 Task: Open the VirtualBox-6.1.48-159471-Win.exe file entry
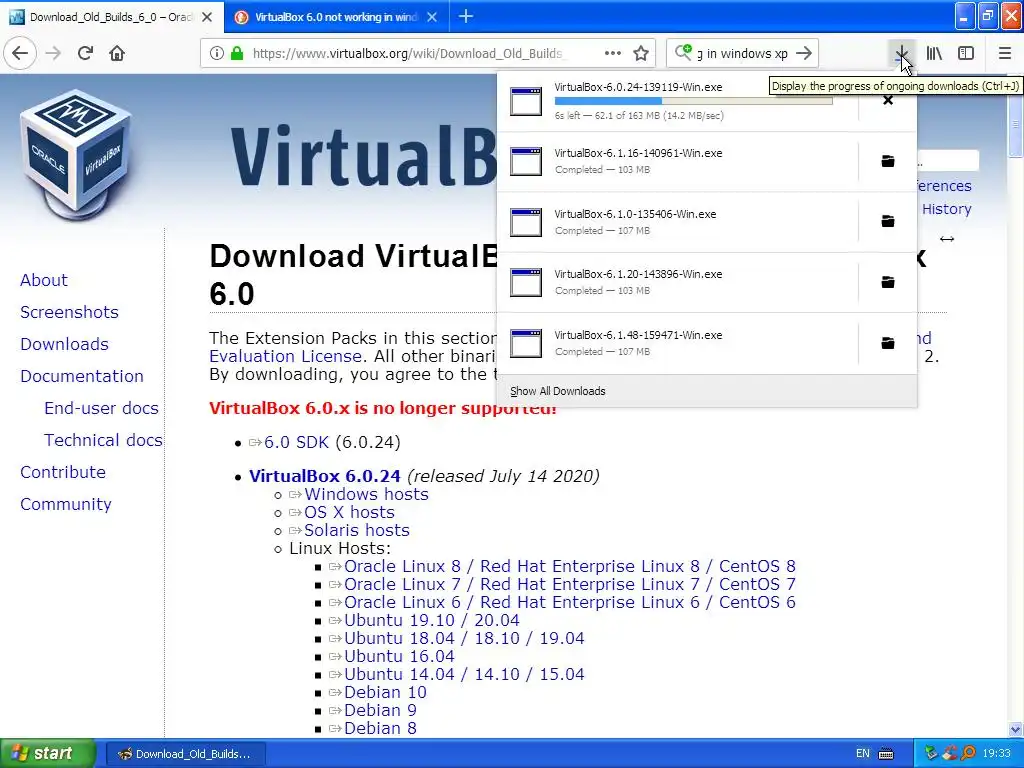(678, 343)
